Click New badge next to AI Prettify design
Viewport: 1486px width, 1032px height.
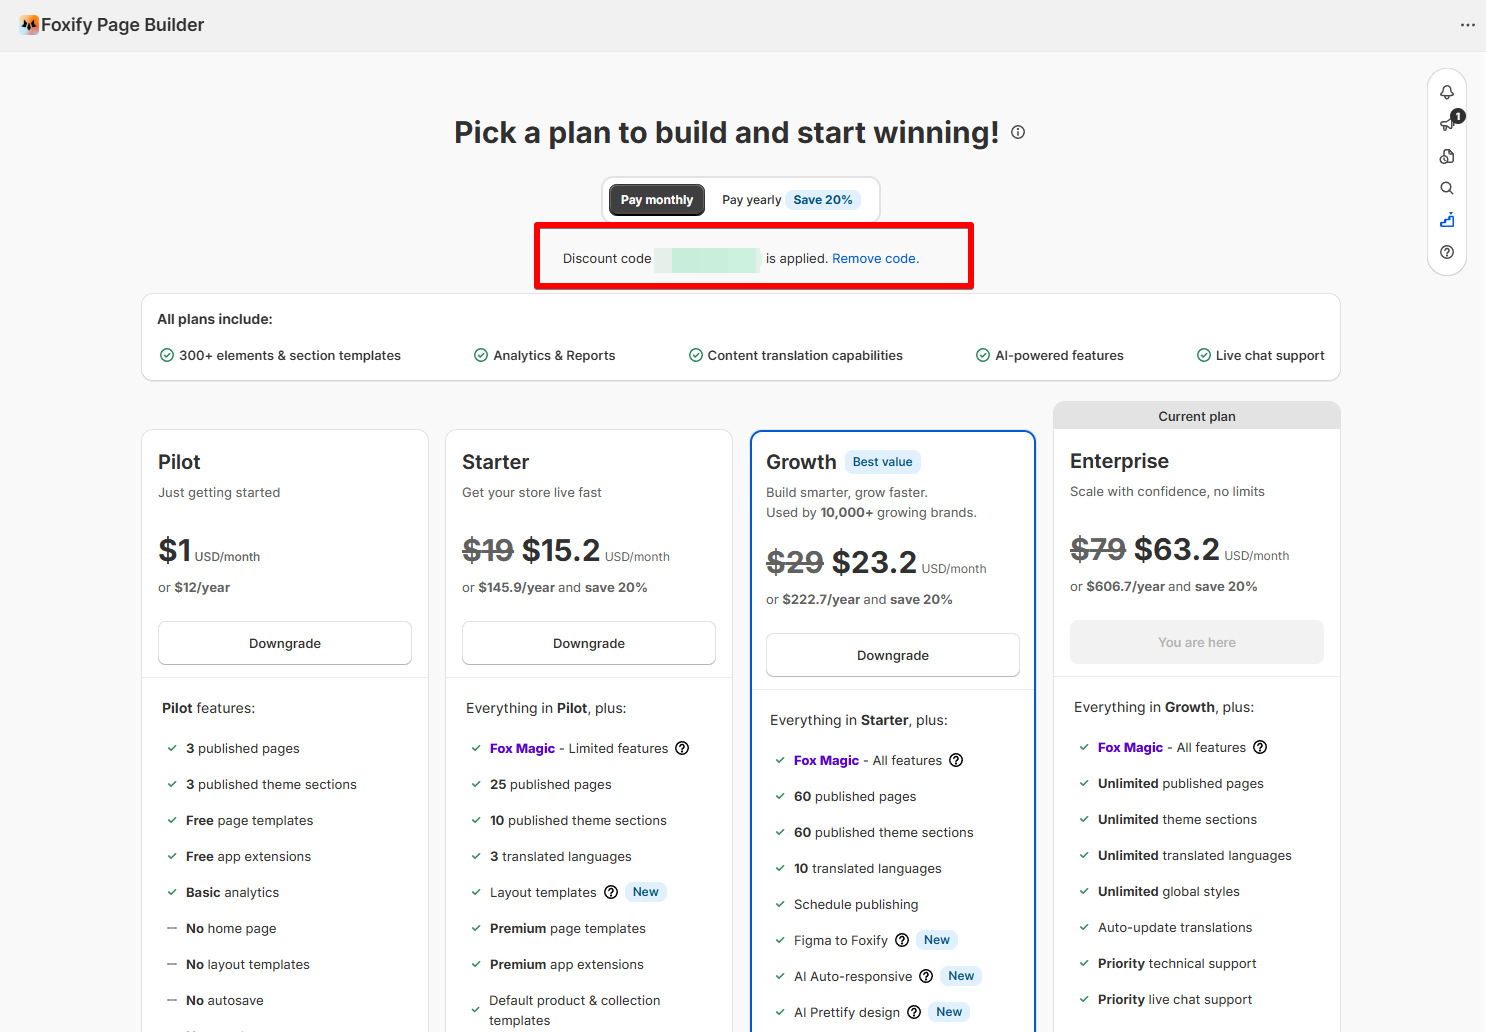pyautogui.click(x=949, y=1012)
